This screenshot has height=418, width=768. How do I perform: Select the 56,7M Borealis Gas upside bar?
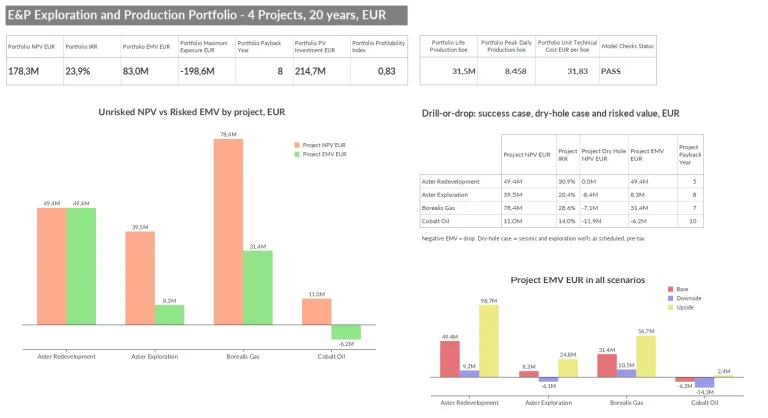(x=646, y=356)
